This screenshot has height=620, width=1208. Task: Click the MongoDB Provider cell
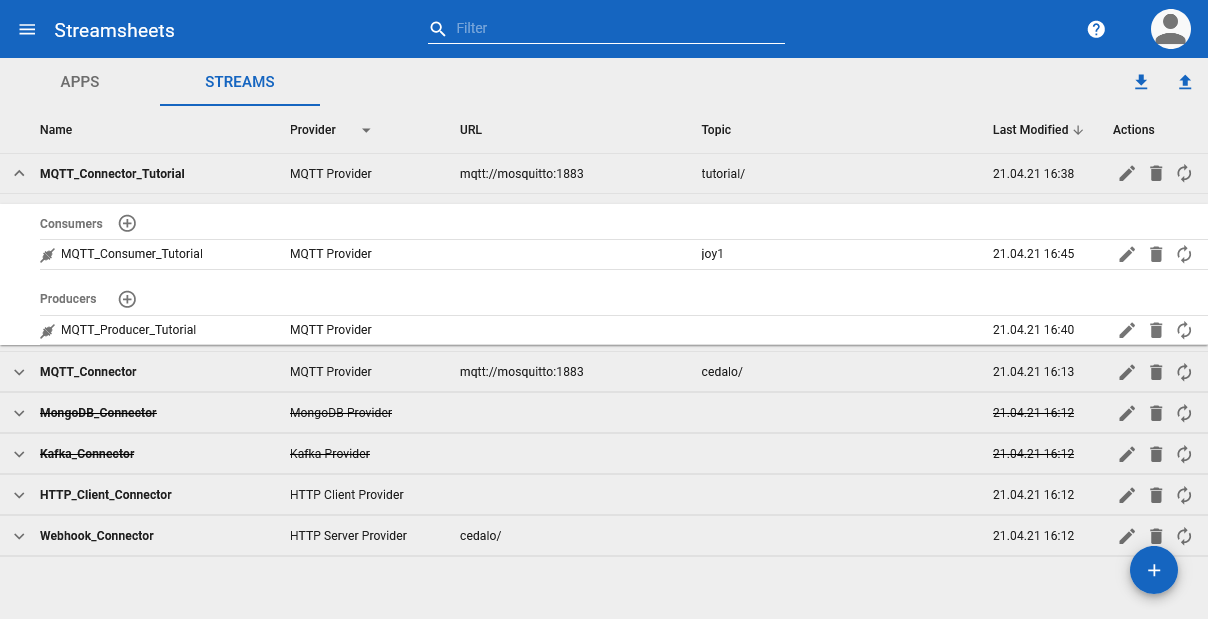[341, 413]
